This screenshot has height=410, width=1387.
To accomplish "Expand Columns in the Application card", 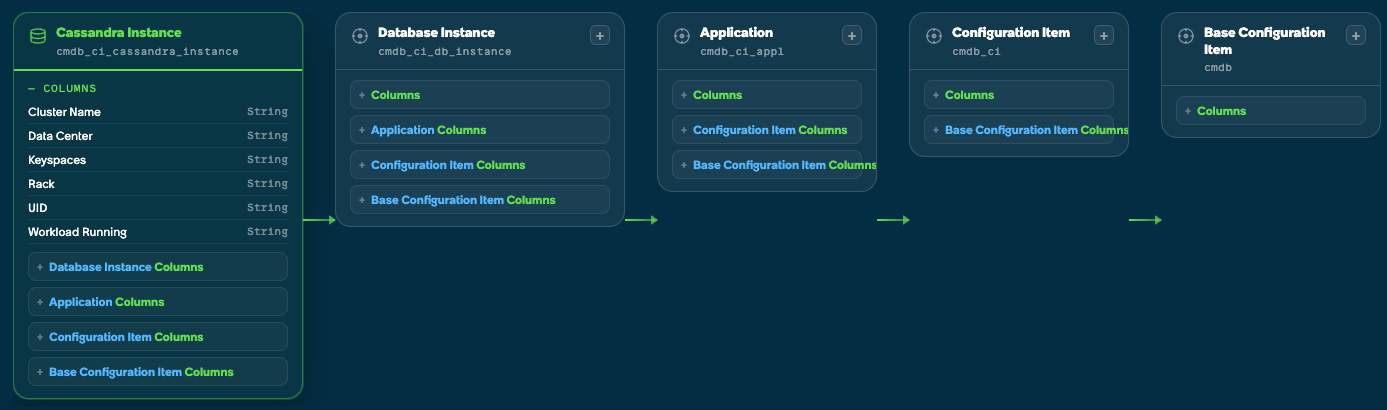I will 767,95.
